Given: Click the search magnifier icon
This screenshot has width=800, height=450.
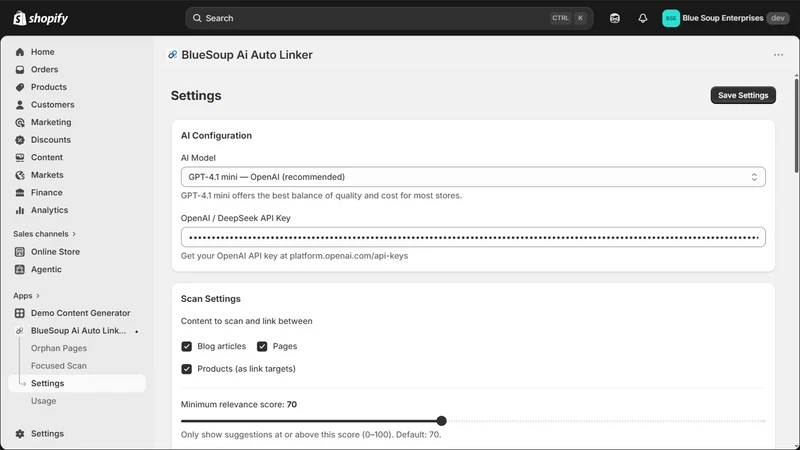Looking at the screenshot, I should click(x=197, y=18).
